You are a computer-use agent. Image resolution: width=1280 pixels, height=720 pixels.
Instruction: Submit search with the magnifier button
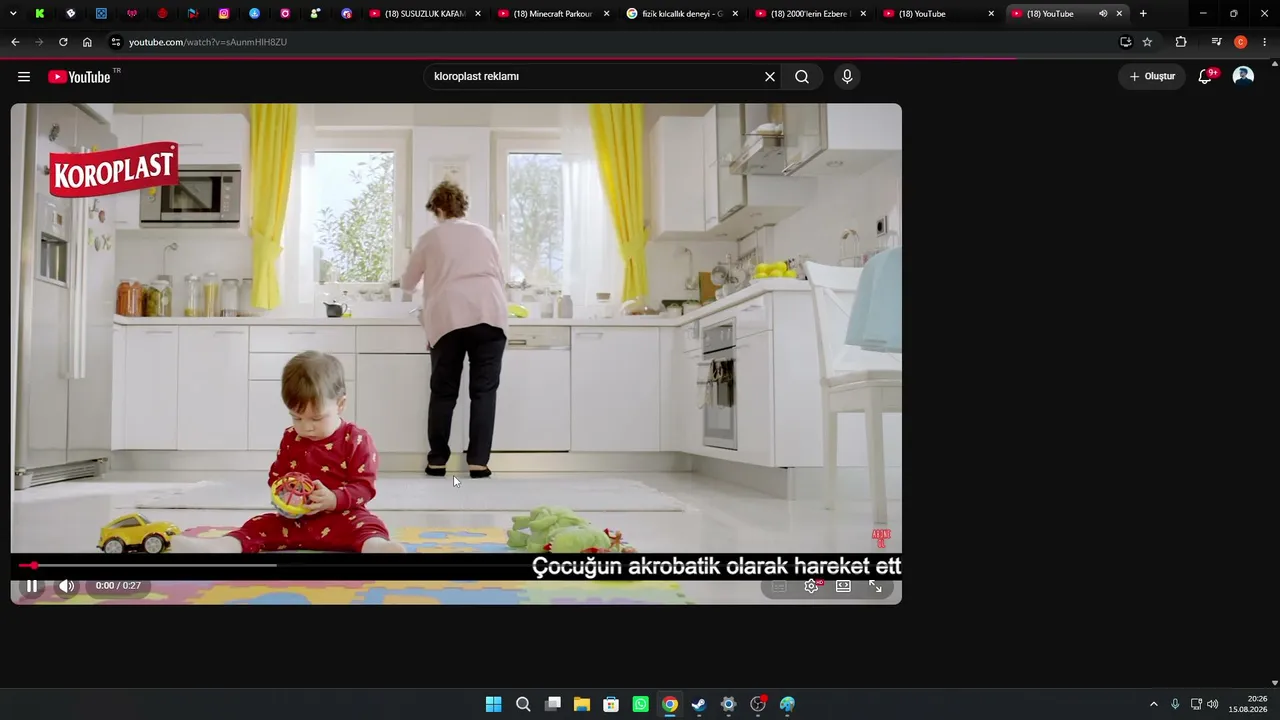pos(802,77)
